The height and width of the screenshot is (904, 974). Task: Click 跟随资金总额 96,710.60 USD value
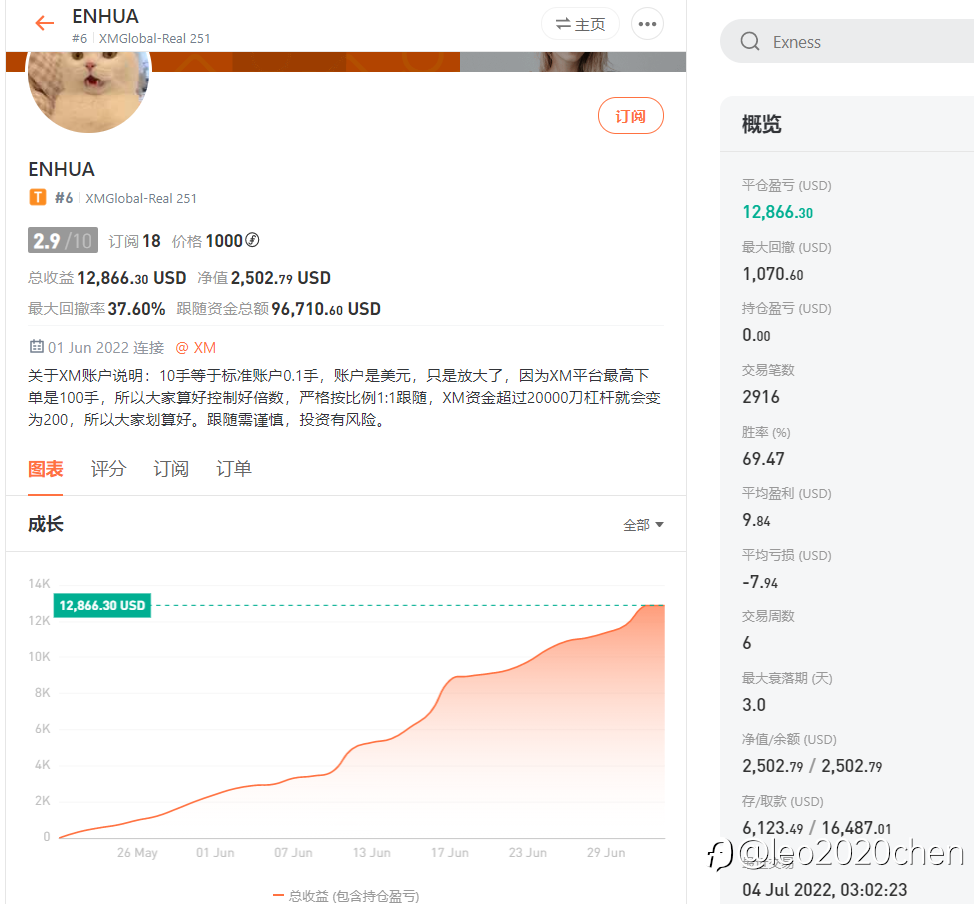[278, 309]
